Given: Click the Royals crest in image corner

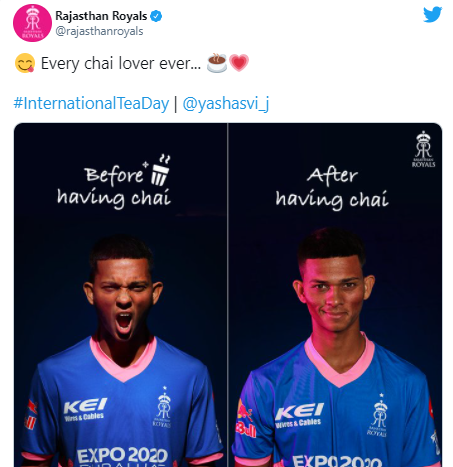Looking at the screenshot, I should pos(423,149).
